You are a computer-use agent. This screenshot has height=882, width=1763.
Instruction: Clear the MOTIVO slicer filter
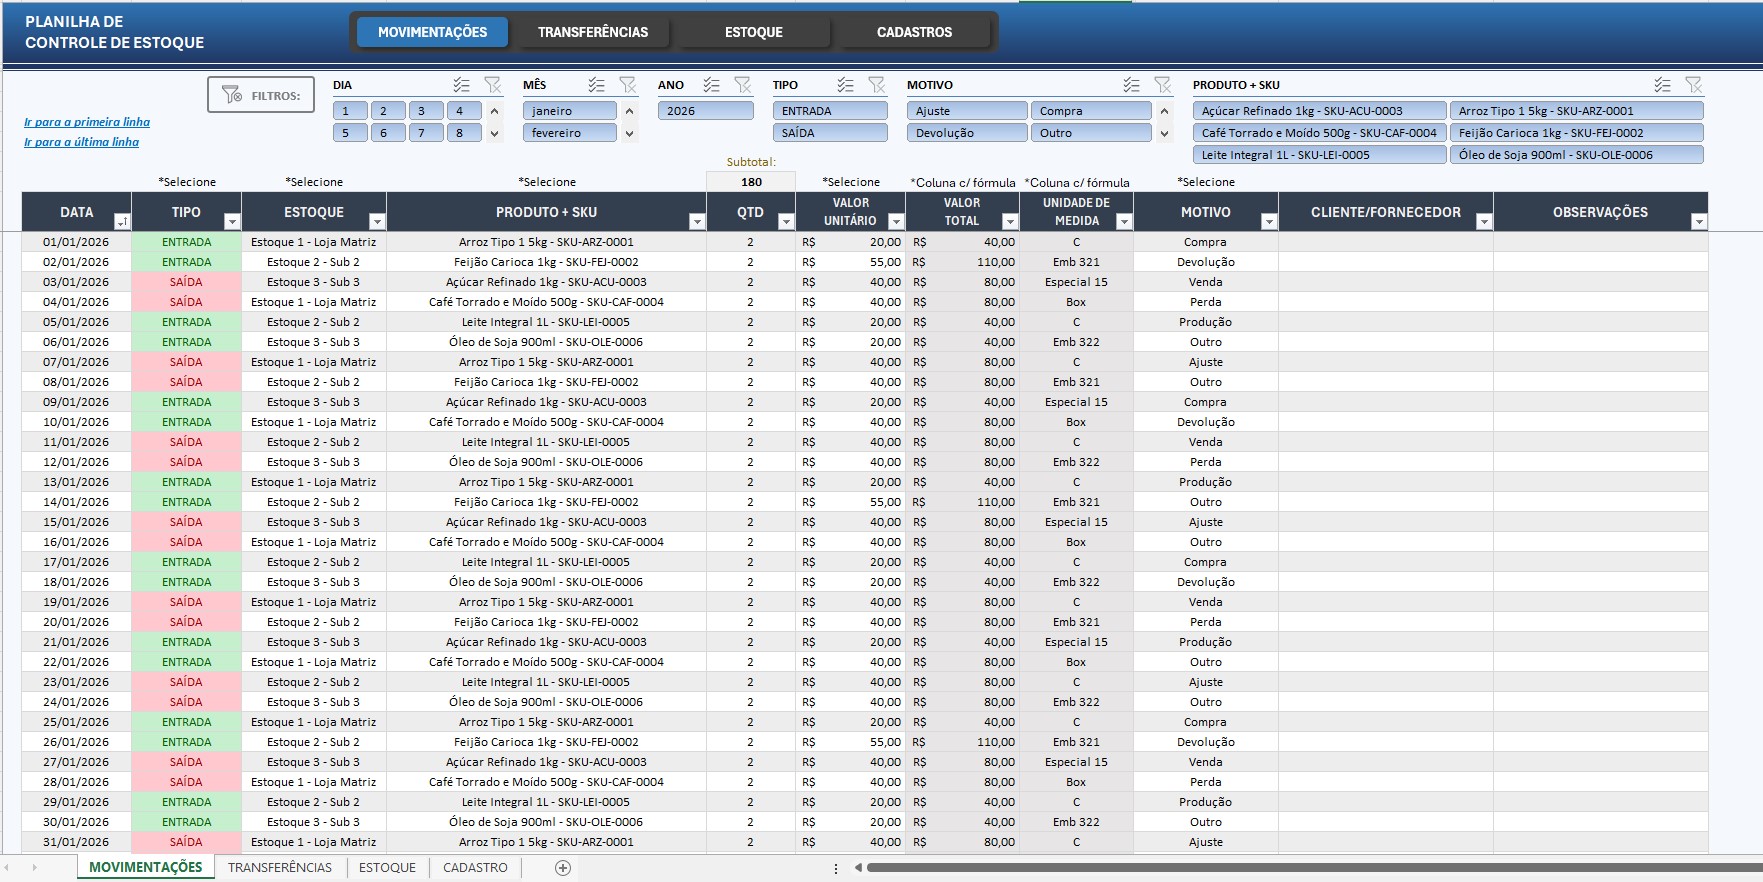pos(1162,85)
